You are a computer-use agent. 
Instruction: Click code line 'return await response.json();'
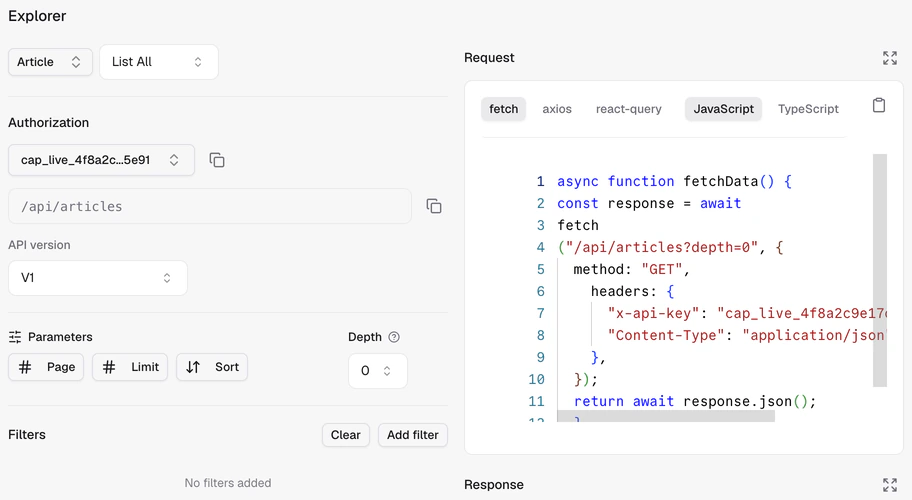695,401
